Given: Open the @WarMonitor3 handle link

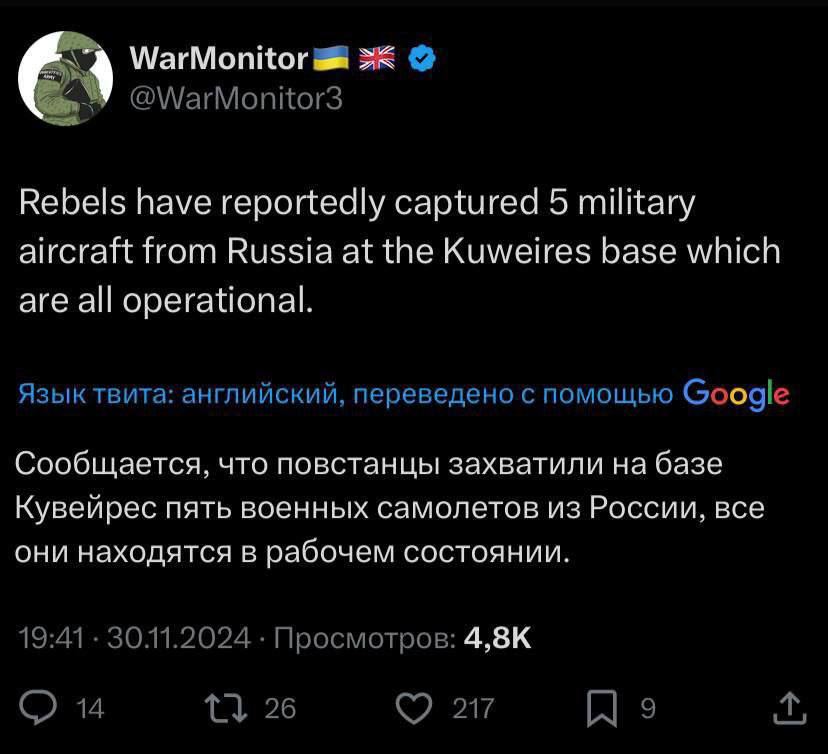Looking at the screenshot, I should (236, 98).
